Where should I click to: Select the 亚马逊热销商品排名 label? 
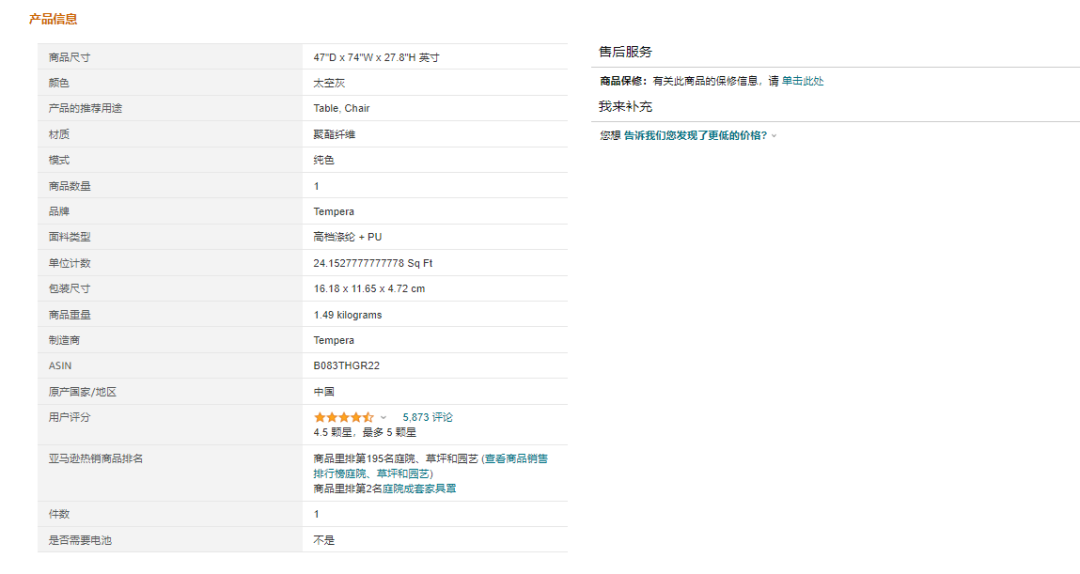[96, 458]
